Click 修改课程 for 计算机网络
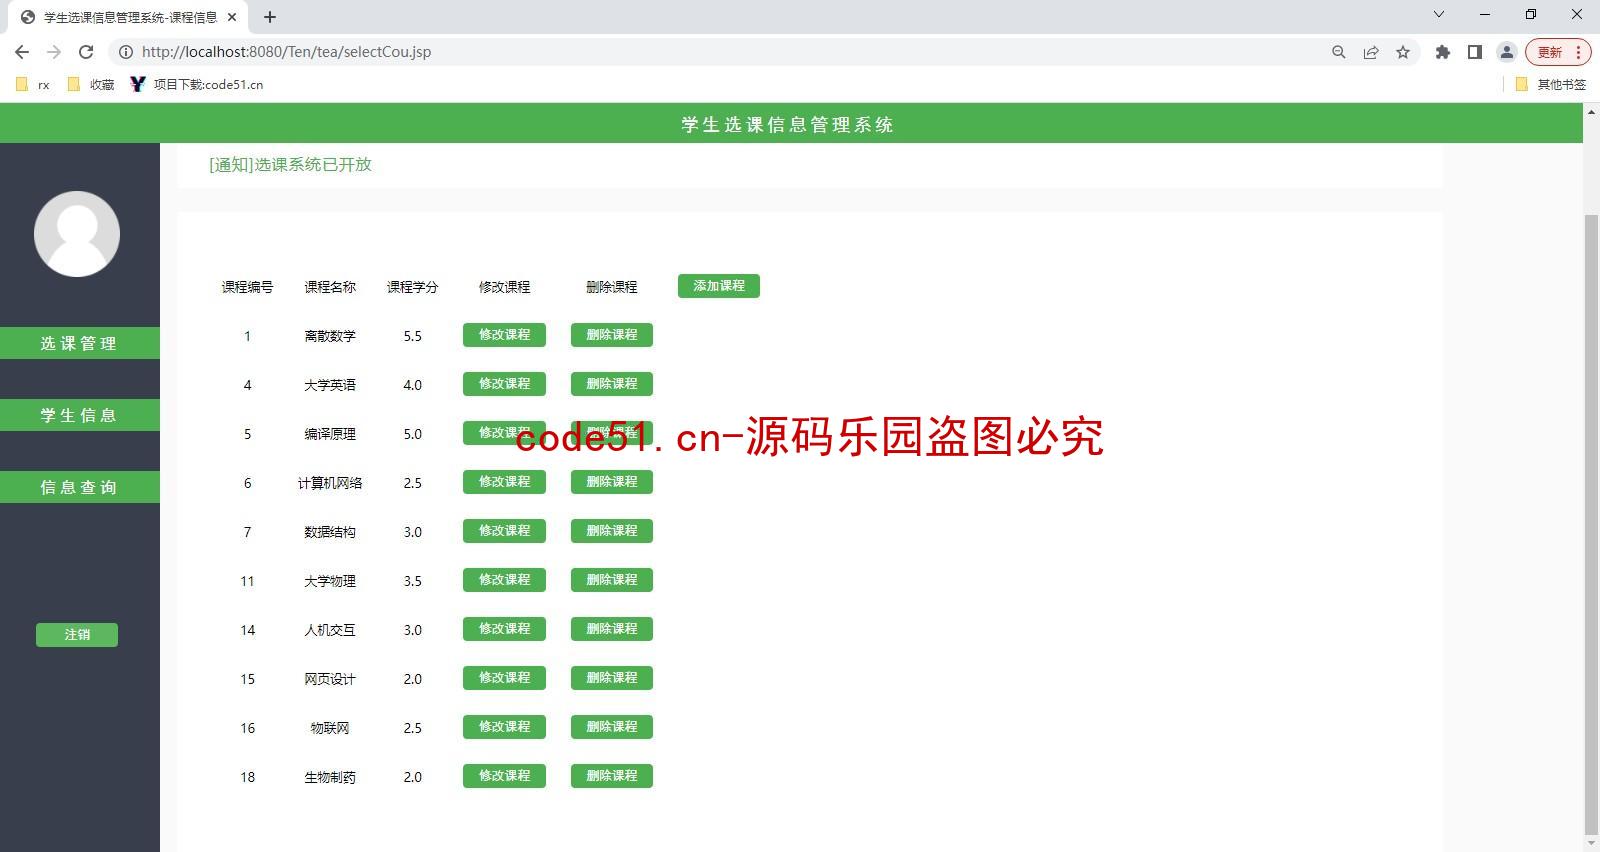 pos(504,482)
